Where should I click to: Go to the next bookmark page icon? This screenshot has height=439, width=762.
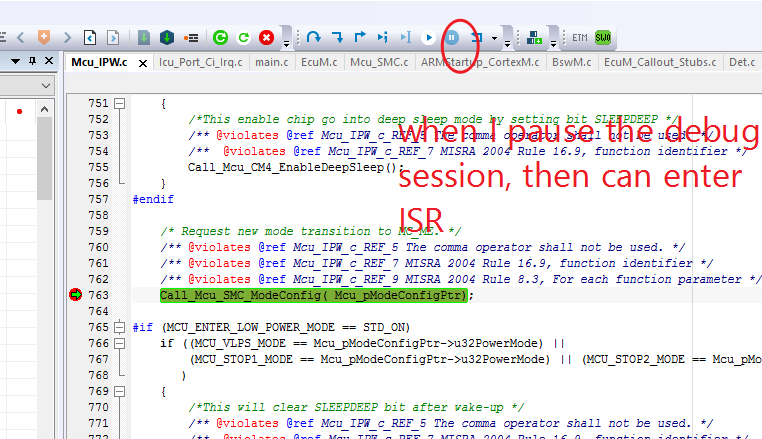click(113, 37)
